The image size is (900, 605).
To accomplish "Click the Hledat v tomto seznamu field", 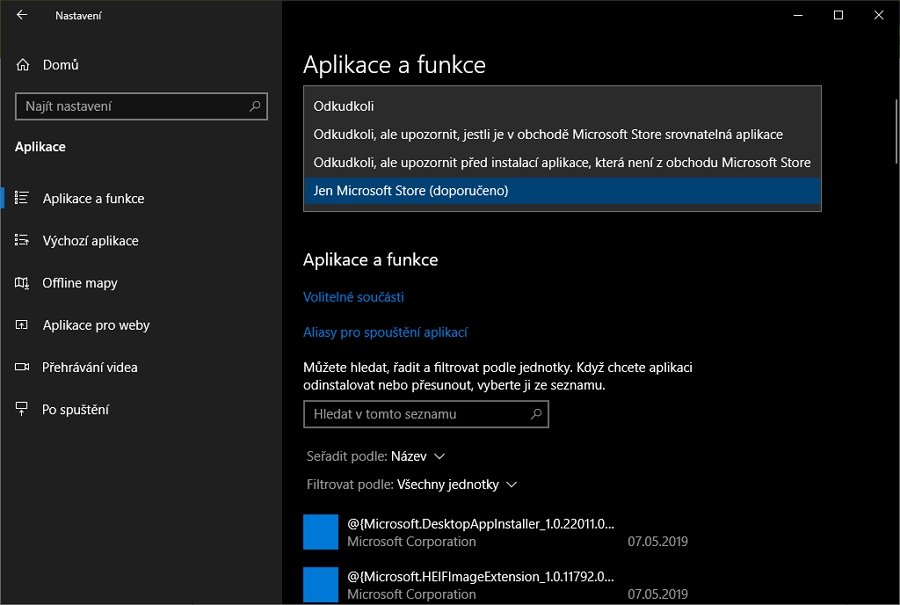I will point(414,414).
